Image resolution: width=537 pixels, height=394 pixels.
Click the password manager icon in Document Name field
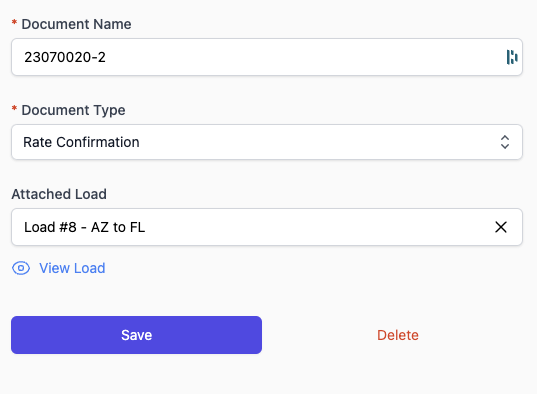(512, 57)
